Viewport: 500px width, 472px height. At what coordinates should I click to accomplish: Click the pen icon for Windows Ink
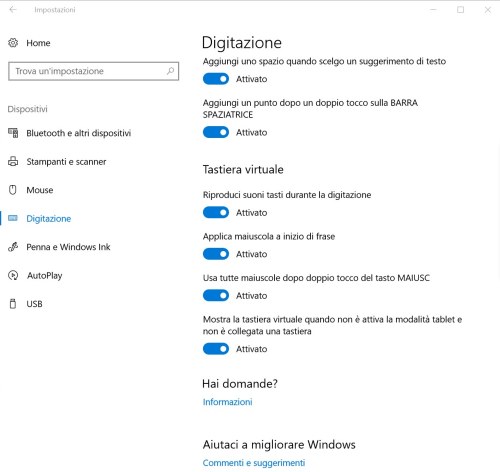13,247
